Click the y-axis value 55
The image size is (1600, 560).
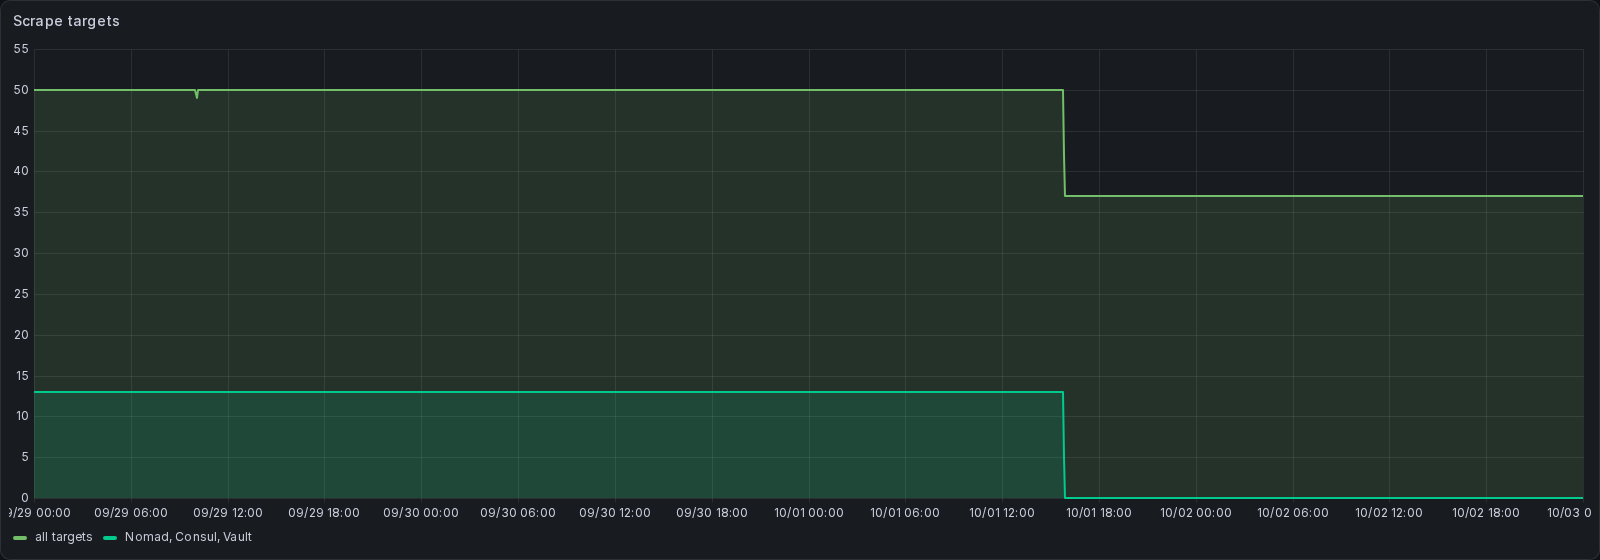point(22,49)
